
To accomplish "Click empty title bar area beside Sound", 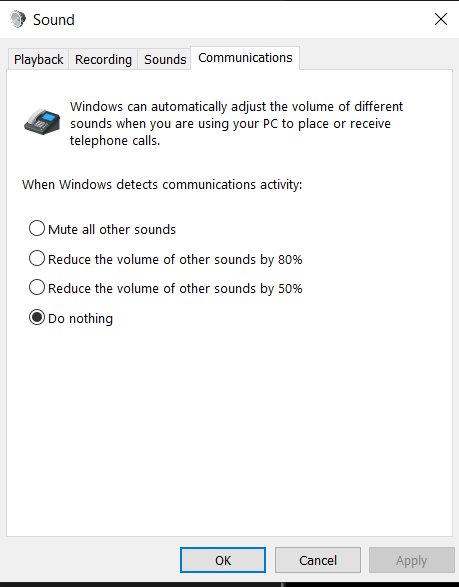I will (x=251, y=19).
